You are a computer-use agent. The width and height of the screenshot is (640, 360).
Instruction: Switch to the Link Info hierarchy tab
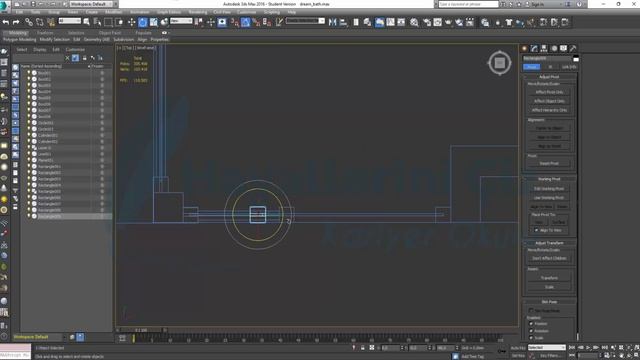pos(569,67)
